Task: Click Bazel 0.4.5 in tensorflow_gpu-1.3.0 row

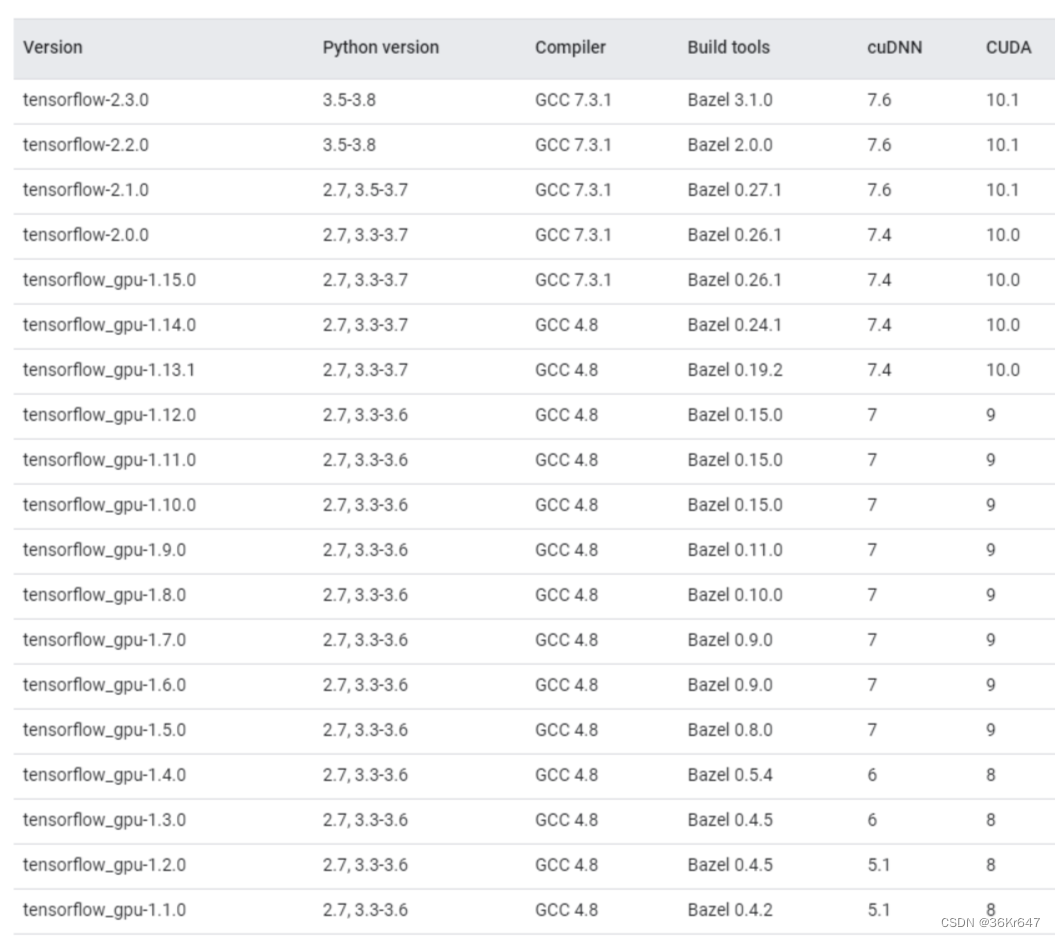Action: coord(730,821)
